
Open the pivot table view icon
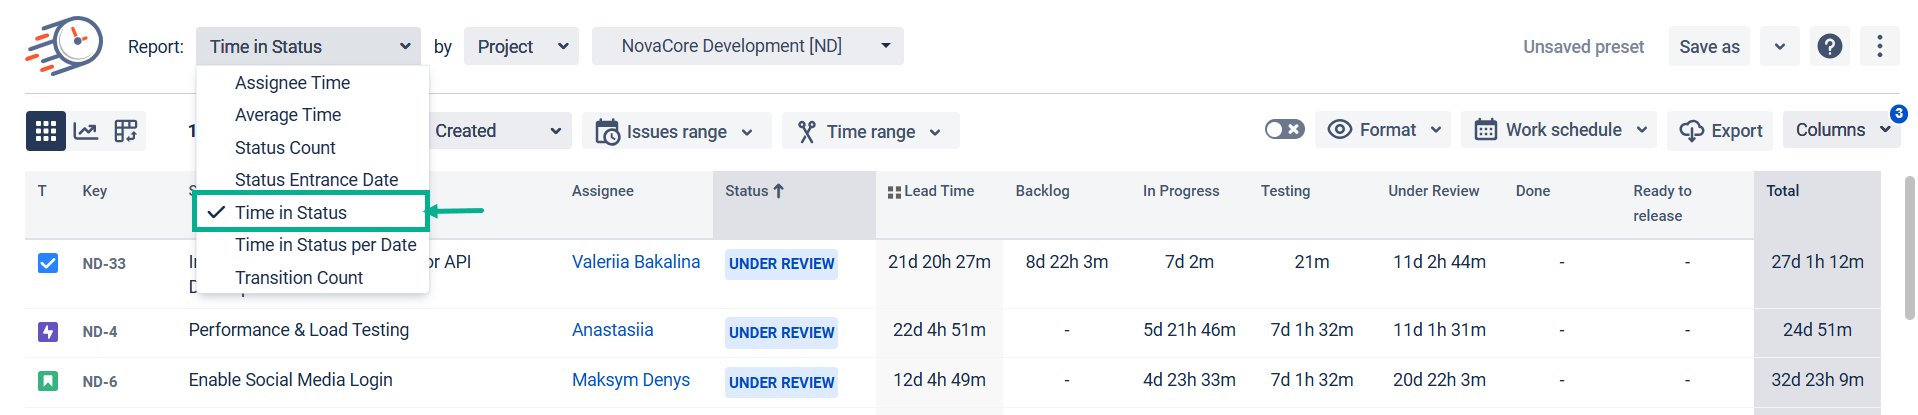coord(126,131)
